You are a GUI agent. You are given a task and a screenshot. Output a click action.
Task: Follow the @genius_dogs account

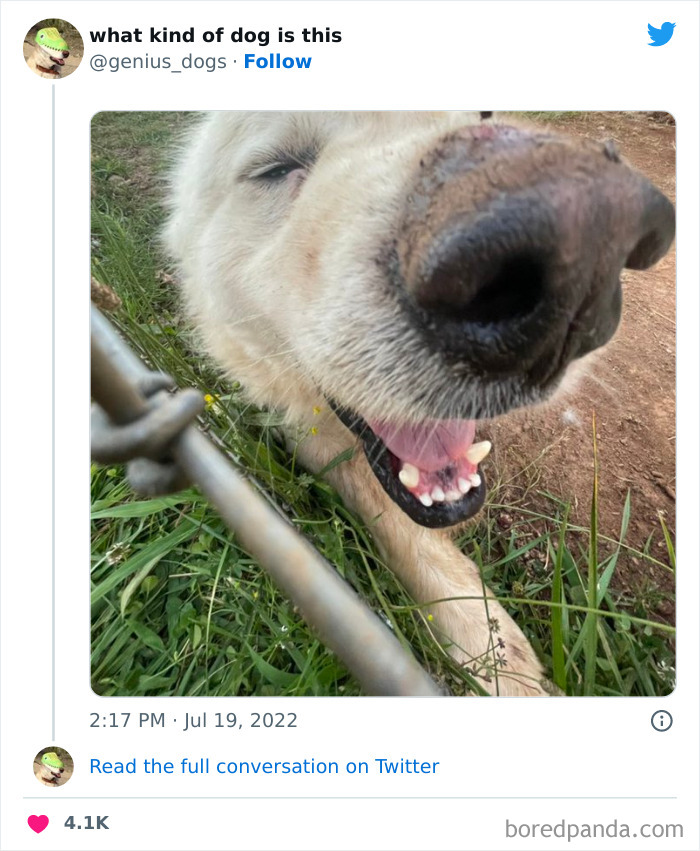point(277,62)
